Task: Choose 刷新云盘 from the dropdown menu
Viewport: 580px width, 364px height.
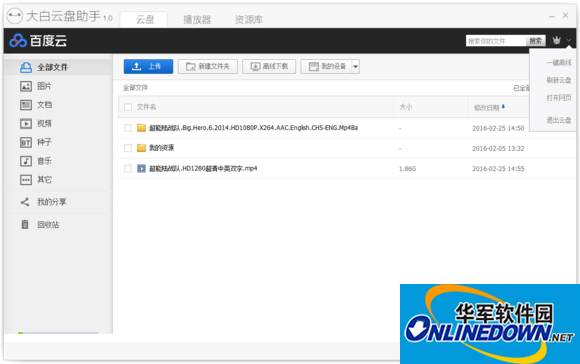Action: tap(559, 80)
